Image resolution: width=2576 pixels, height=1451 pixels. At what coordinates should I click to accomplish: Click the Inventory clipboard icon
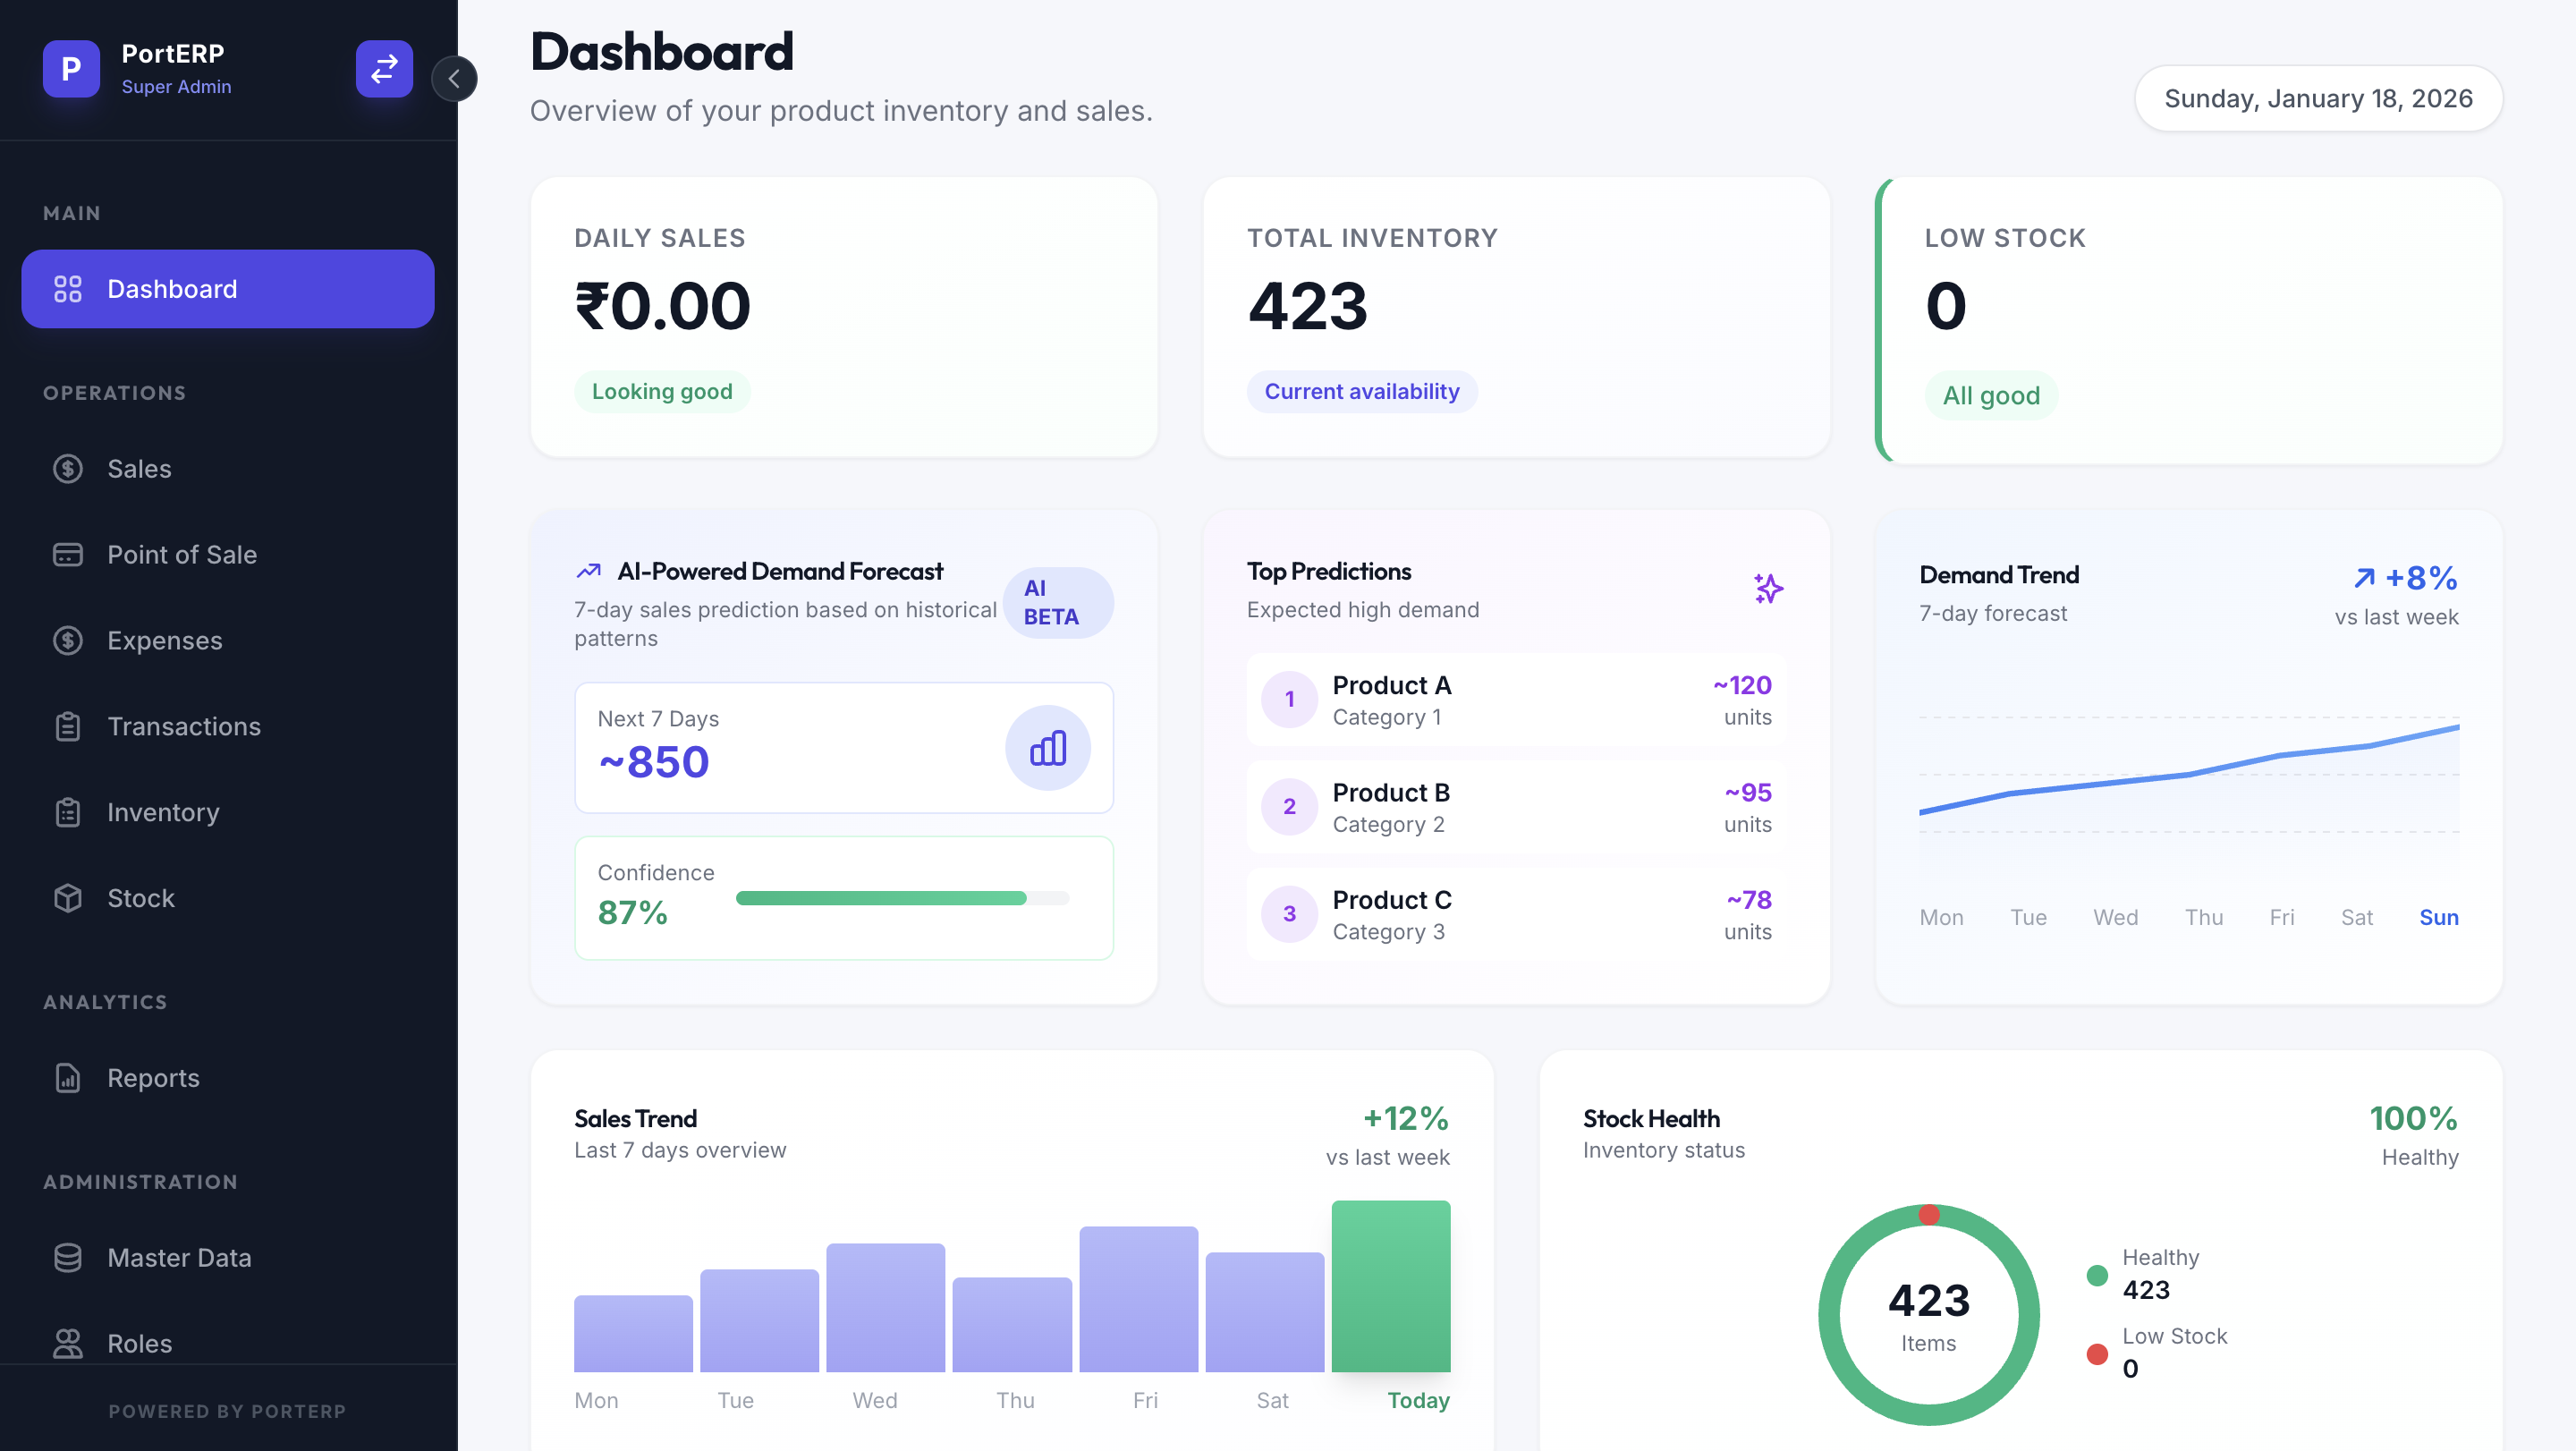click(x=68, y=813)
